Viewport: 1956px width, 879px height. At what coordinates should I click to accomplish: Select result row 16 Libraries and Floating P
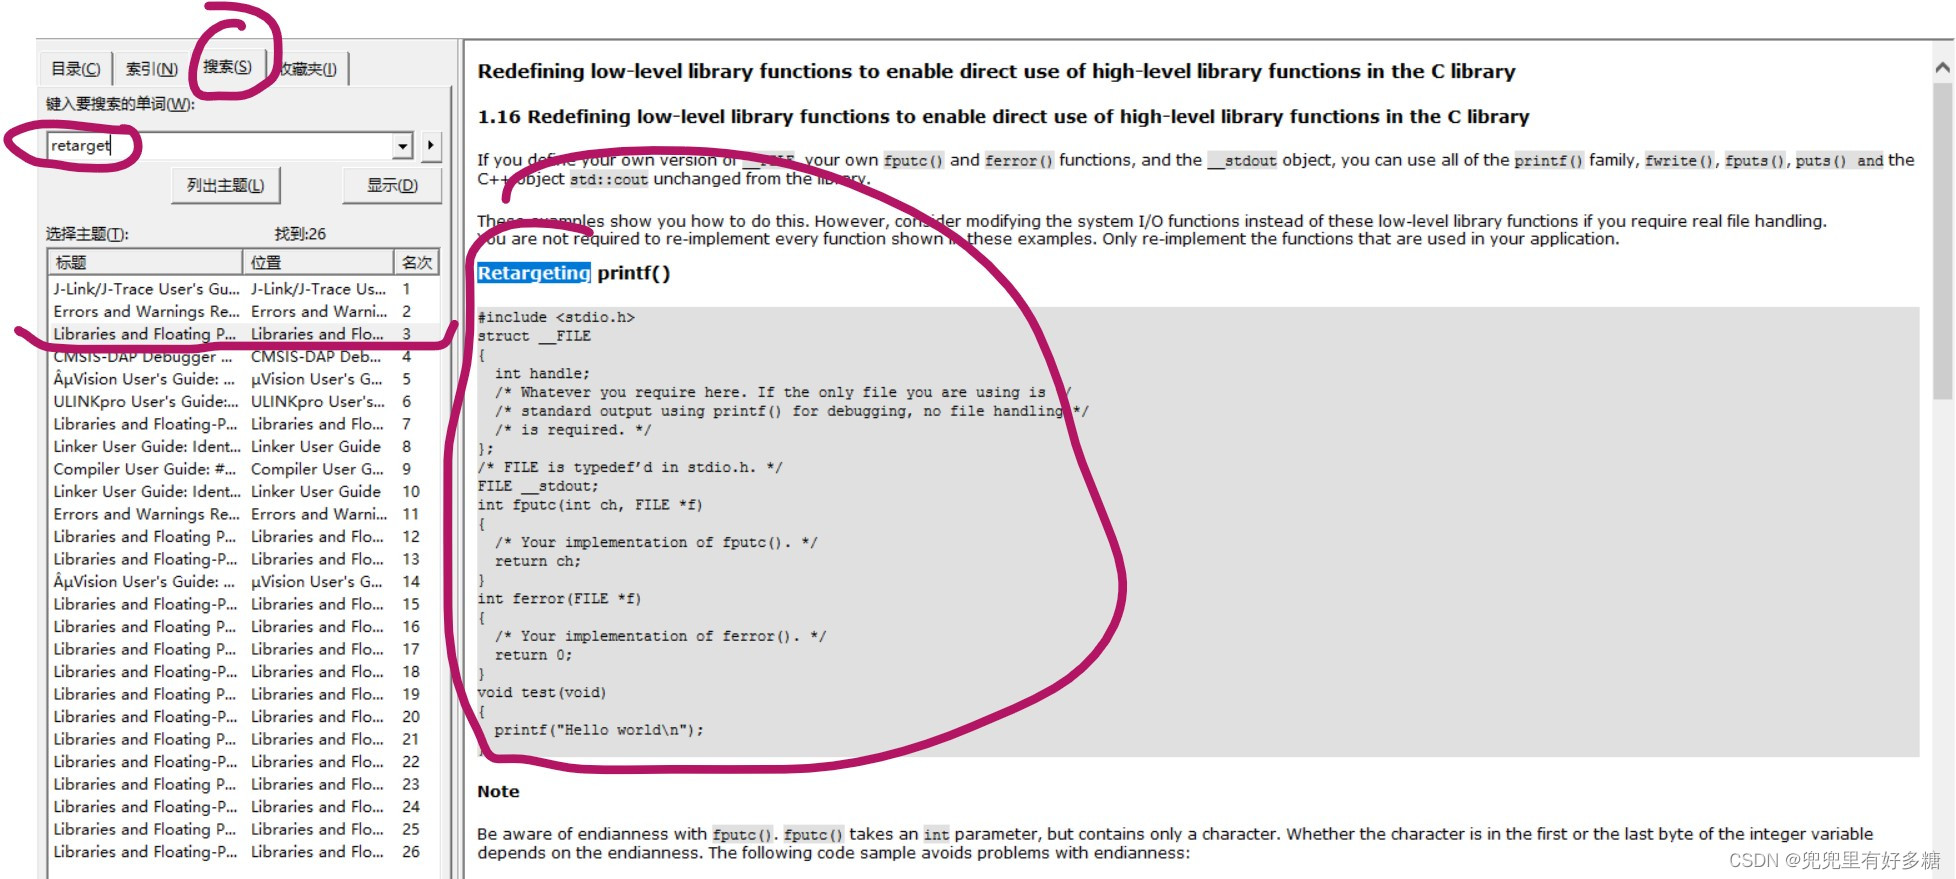(x=243, y=626)
